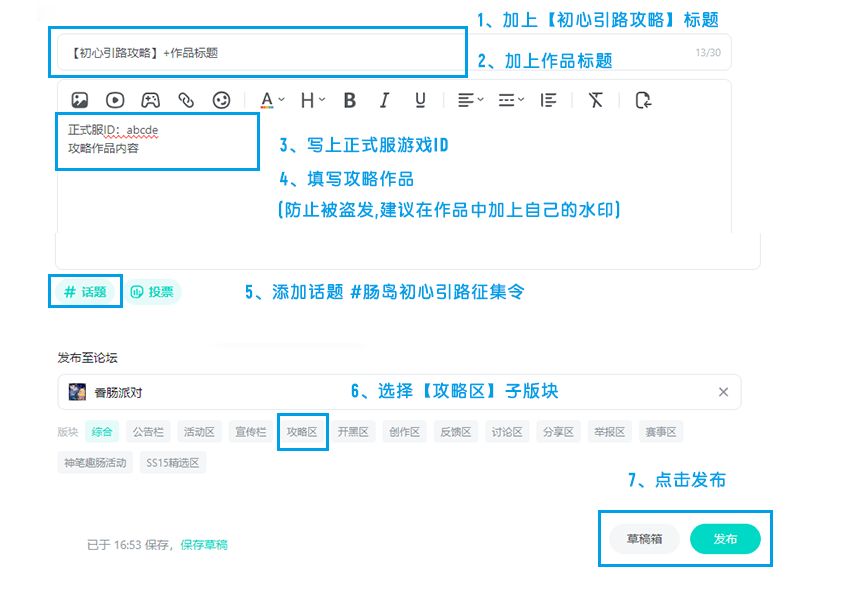This screenshot has width=850, height=608.
Task: Select the 宣传栏 sub-board tag
Action: (250, 432)
